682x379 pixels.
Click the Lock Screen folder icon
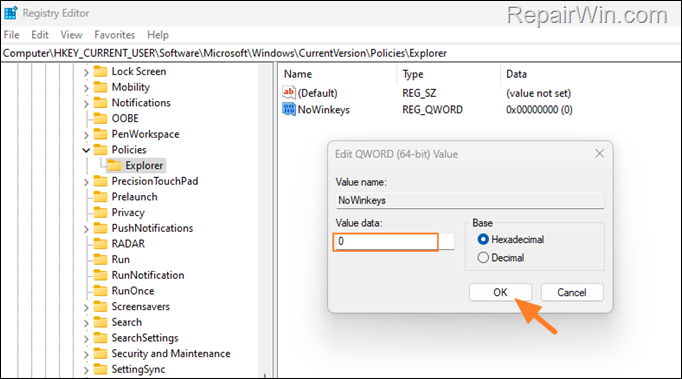[100, 71]
